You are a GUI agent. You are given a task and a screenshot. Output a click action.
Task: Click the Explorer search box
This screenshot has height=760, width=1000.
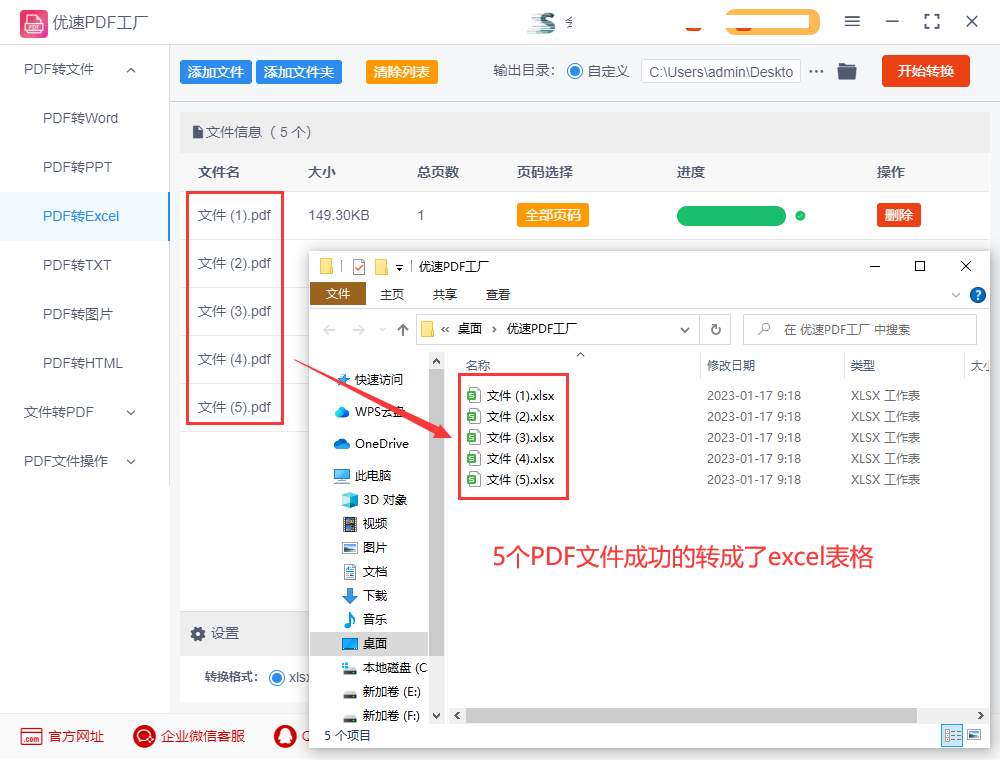[x=860, y=330]
